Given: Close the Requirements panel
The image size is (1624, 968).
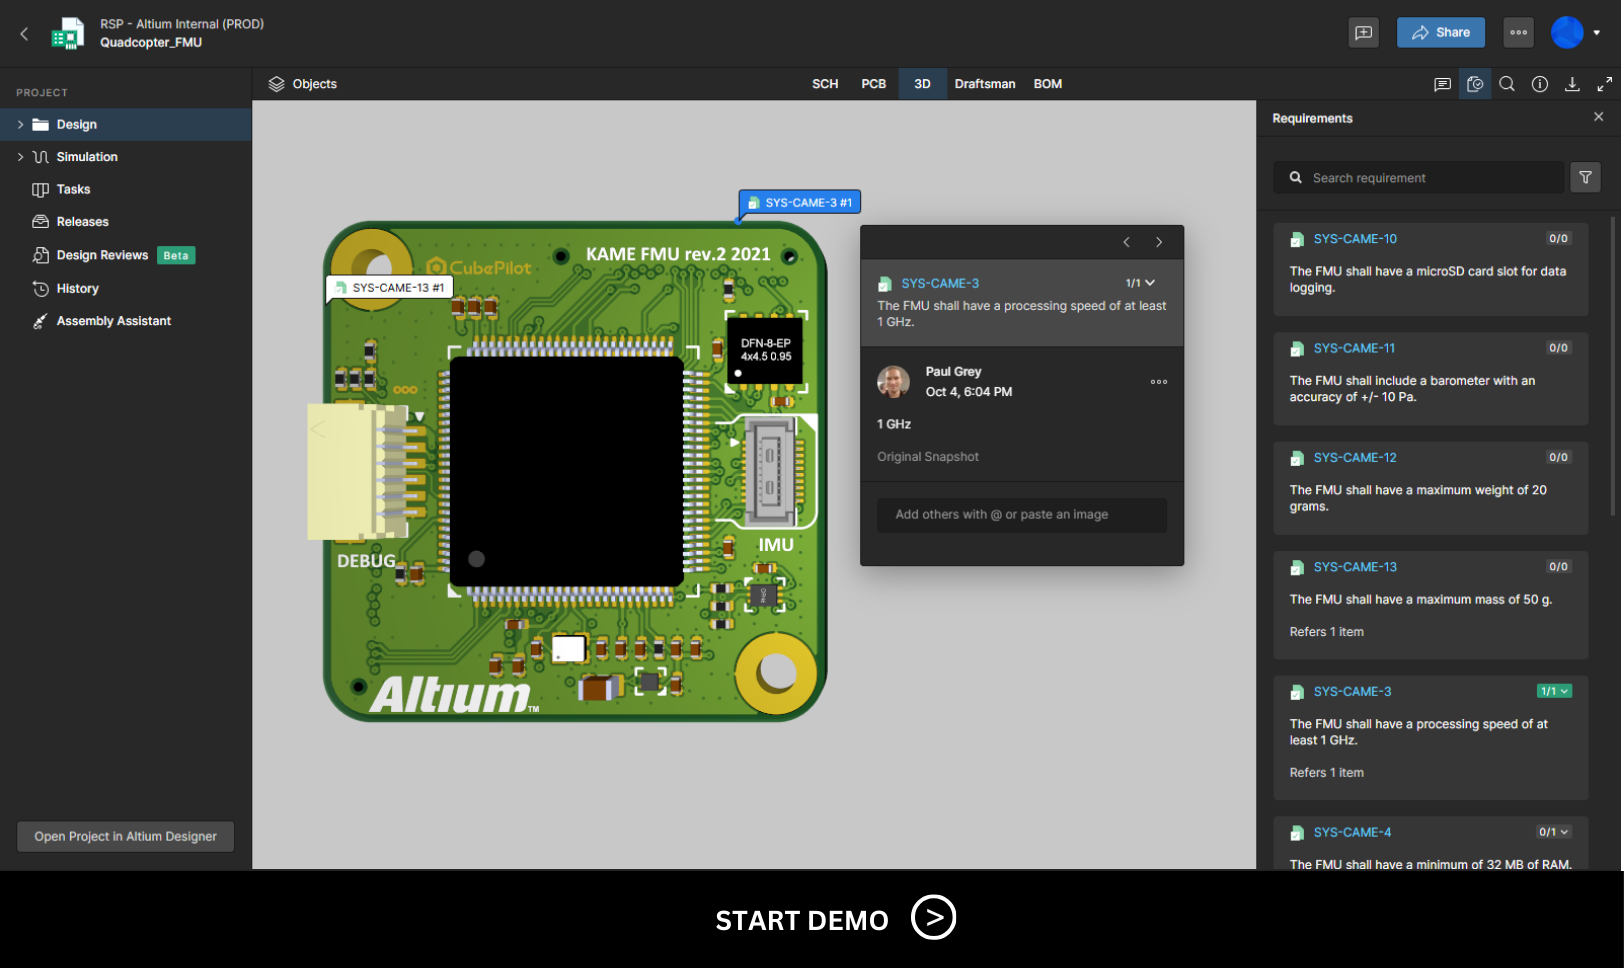Looking at the screenshot, I should (1598, 117).
